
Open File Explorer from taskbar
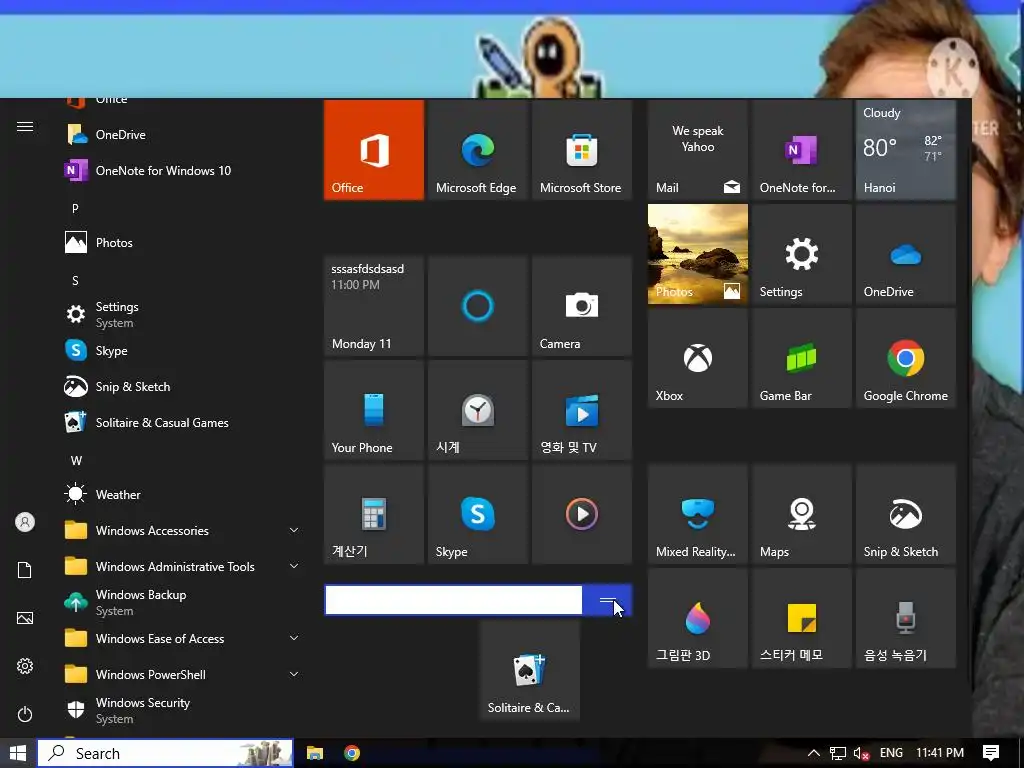coord(315,753)
